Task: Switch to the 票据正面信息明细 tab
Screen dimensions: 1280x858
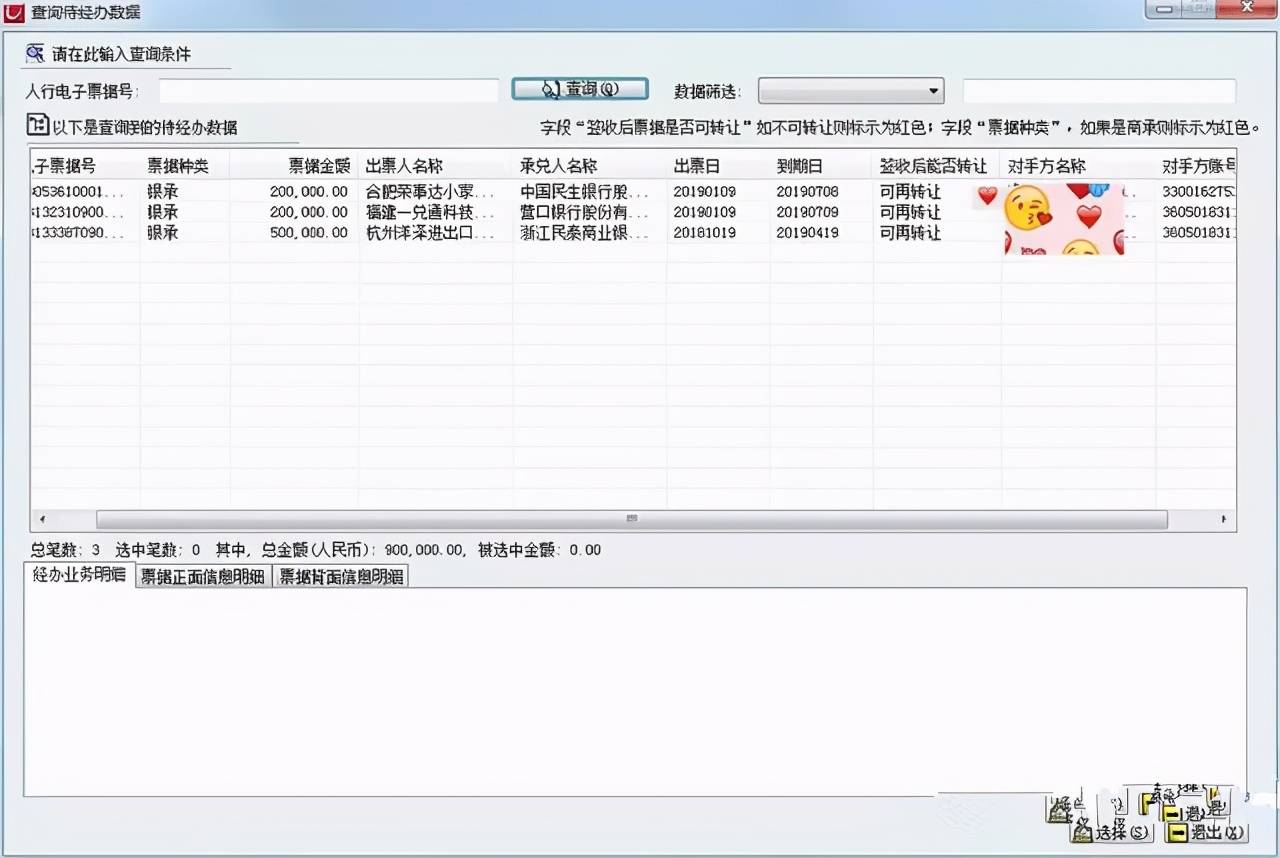Action: click(203, 575)
